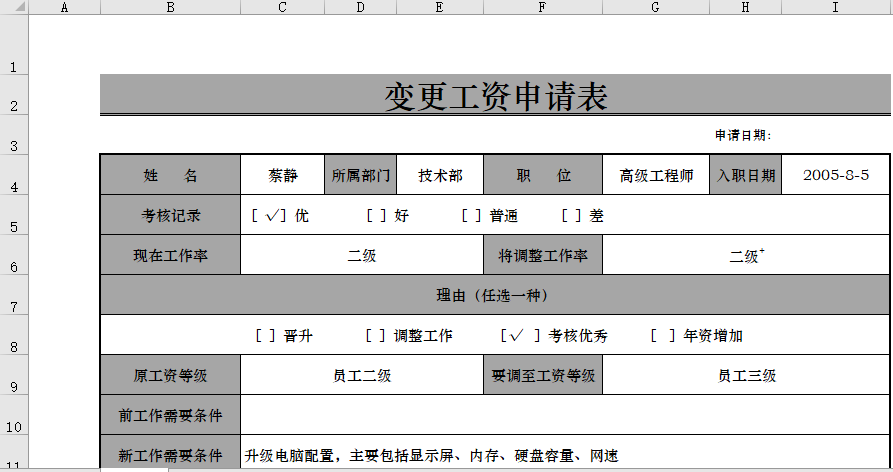Select the 员工三级 salary level cell

746,376
